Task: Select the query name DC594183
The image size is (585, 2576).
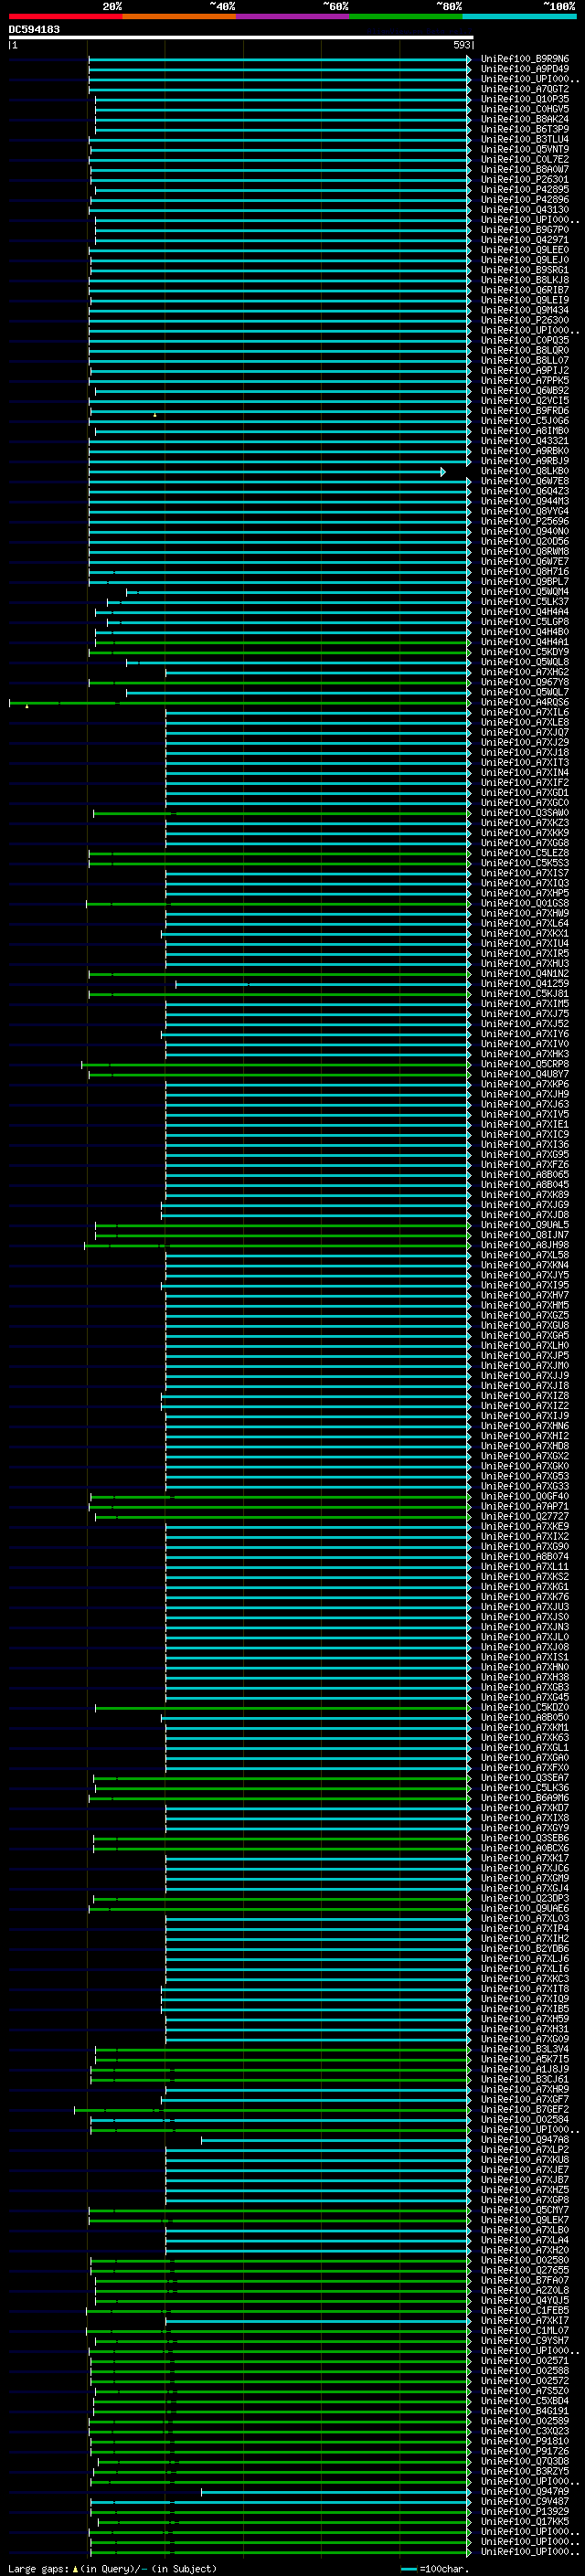Action: (34, 29)
